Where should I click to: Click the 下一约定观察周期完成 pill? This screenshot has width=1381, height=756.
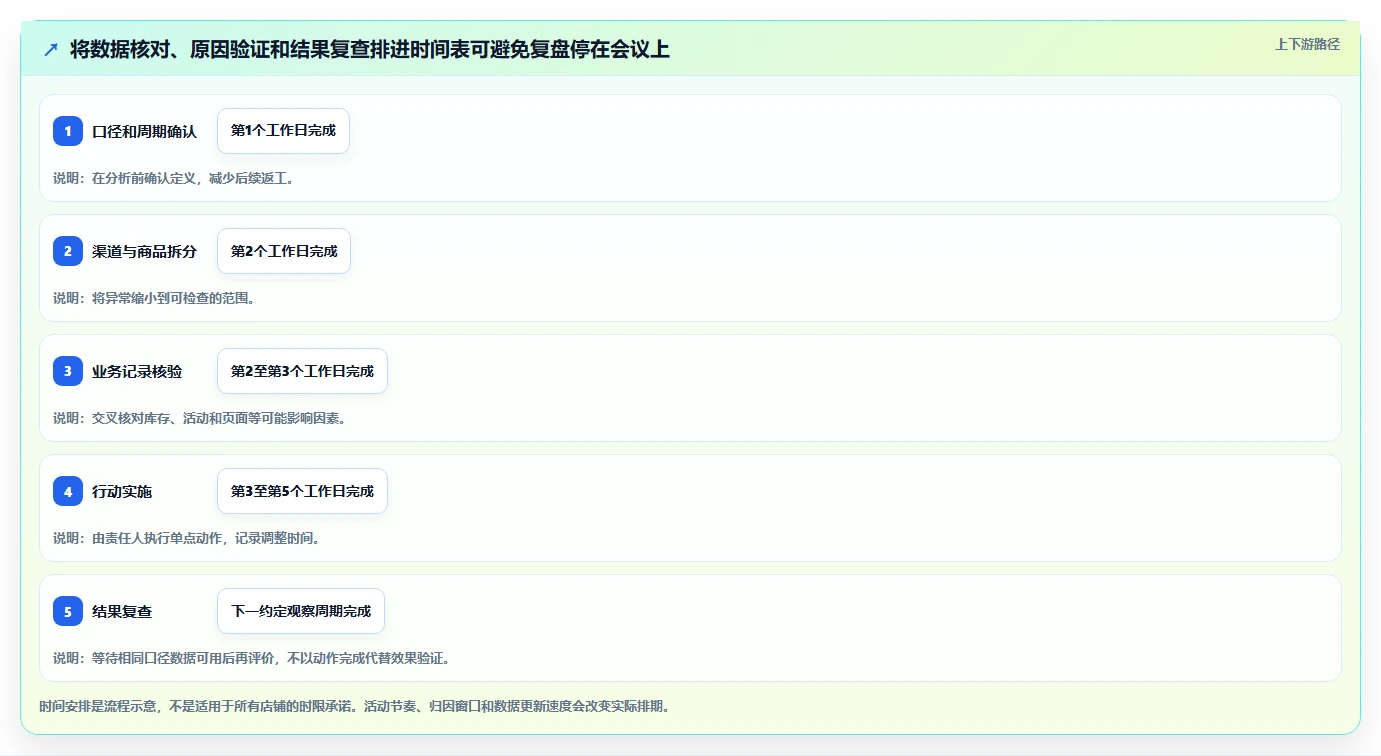(x=301, y=611)
